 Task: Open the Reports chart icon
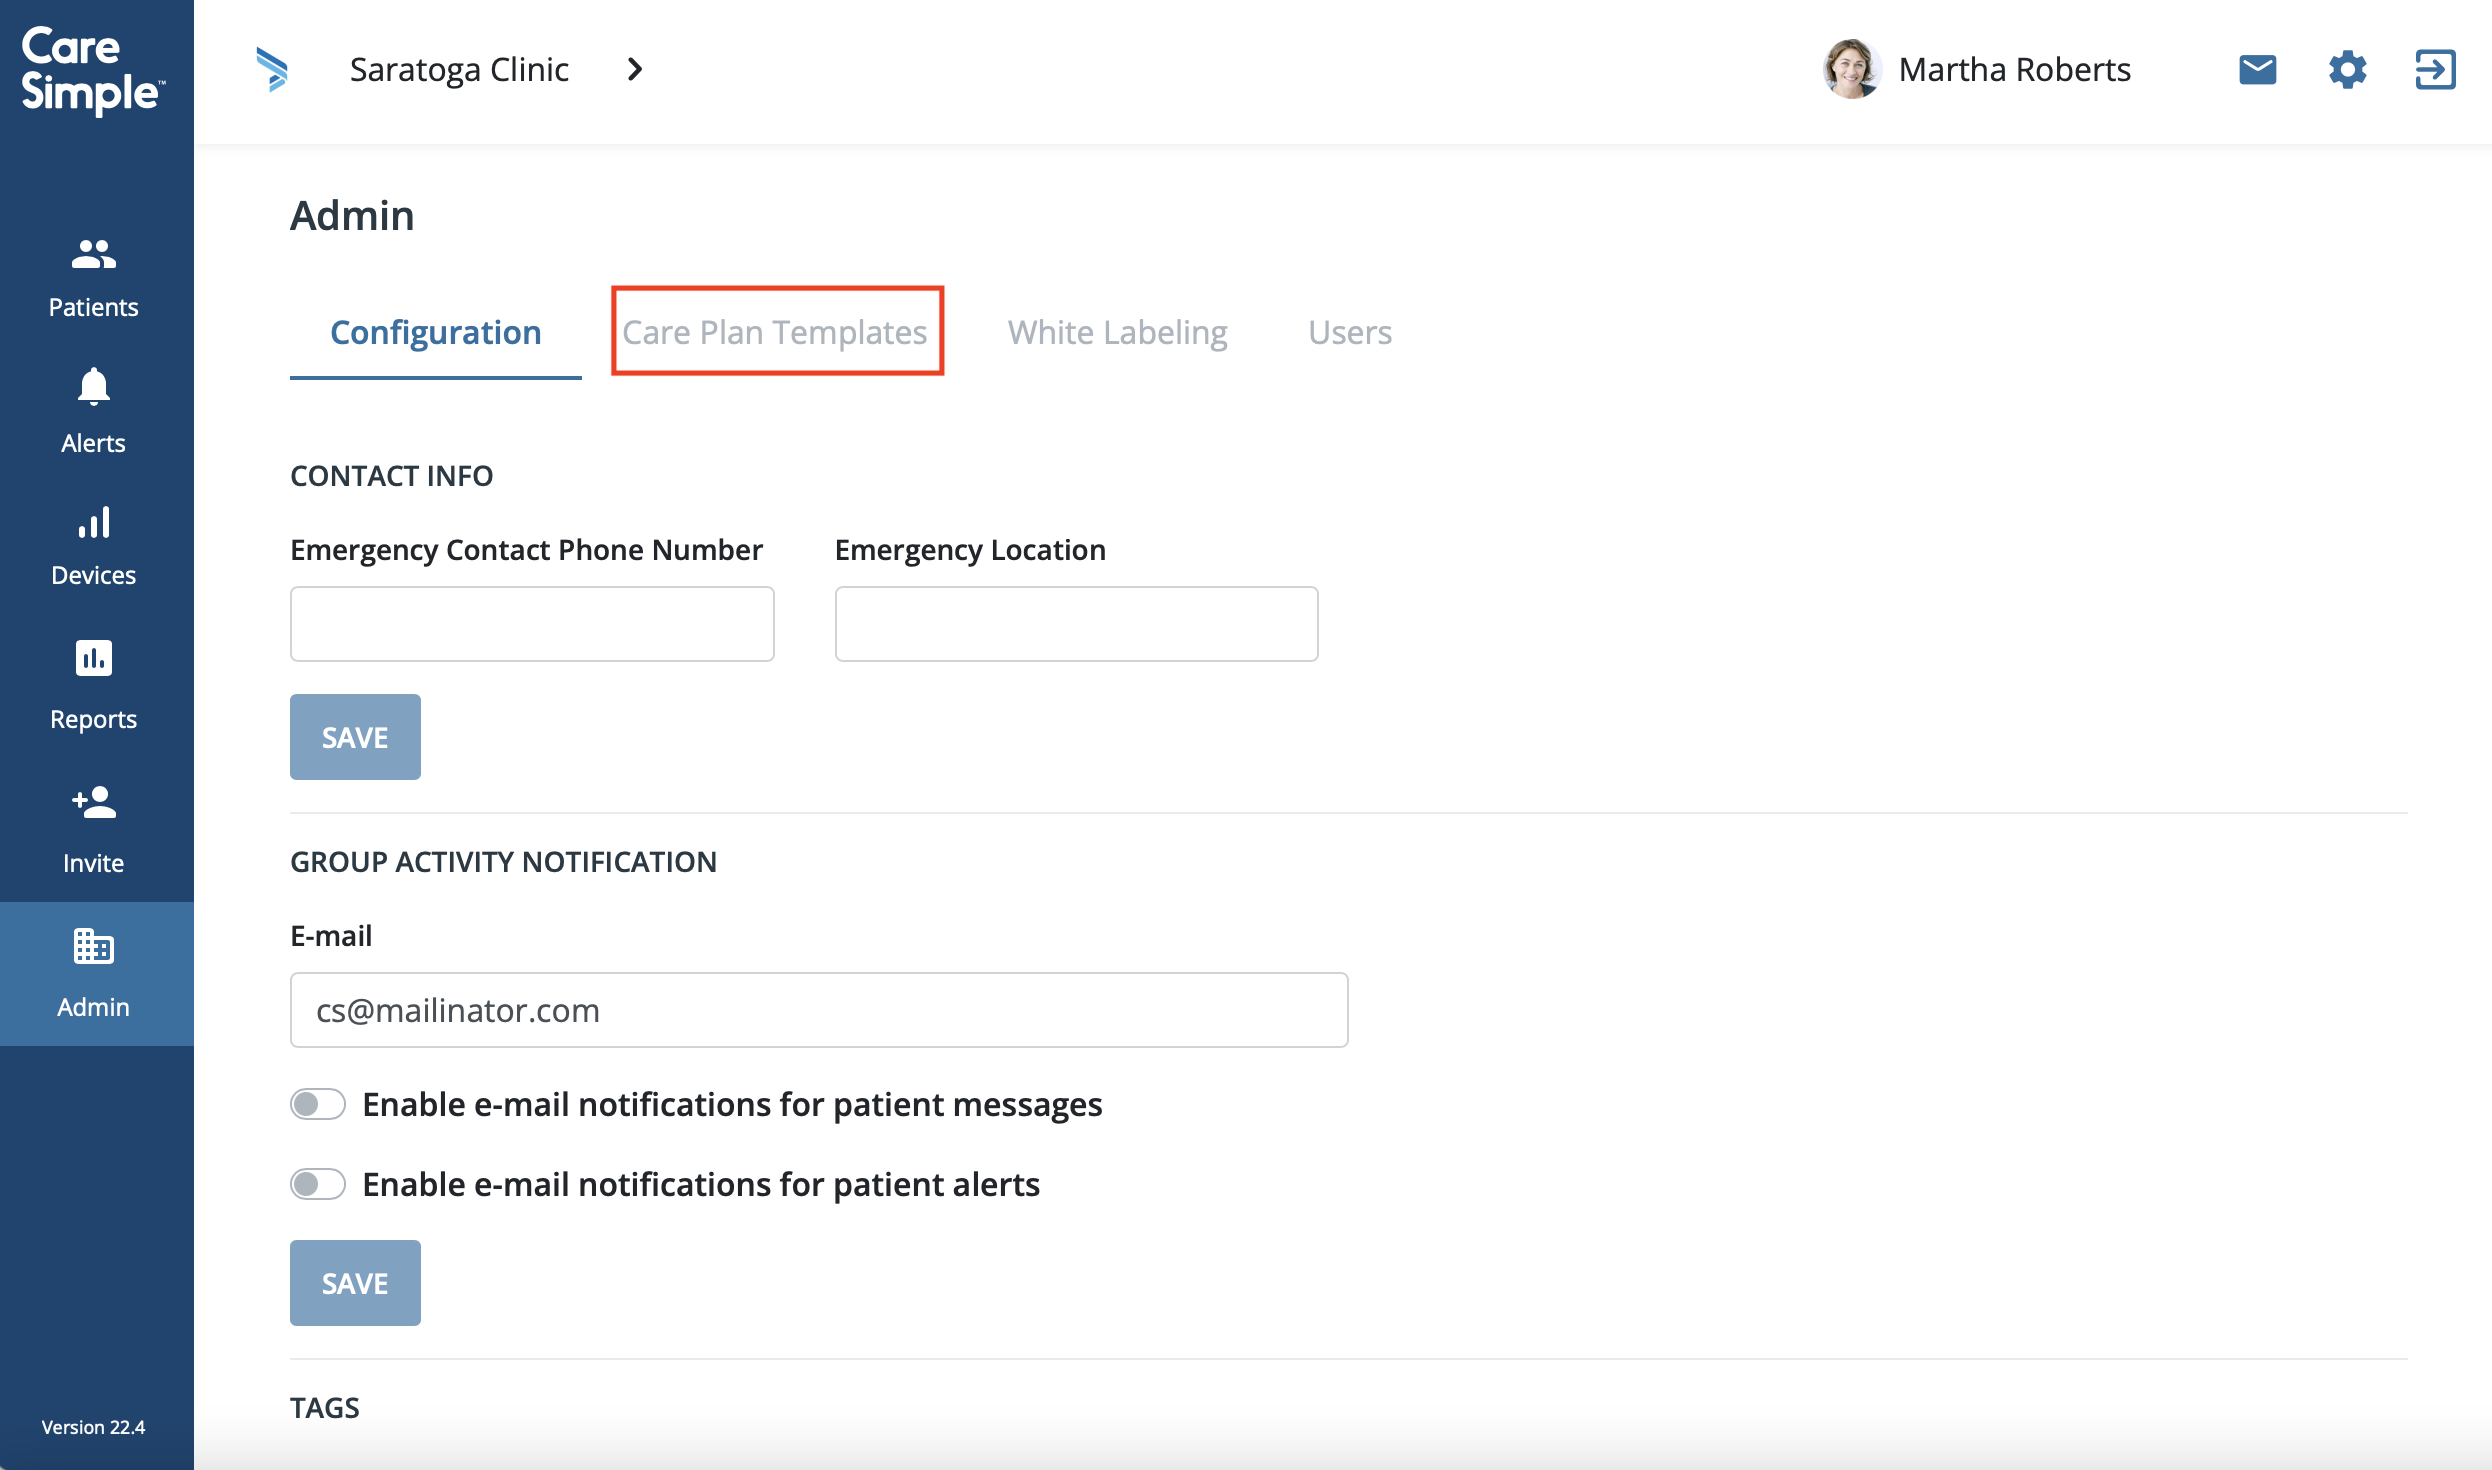point(94,658)
